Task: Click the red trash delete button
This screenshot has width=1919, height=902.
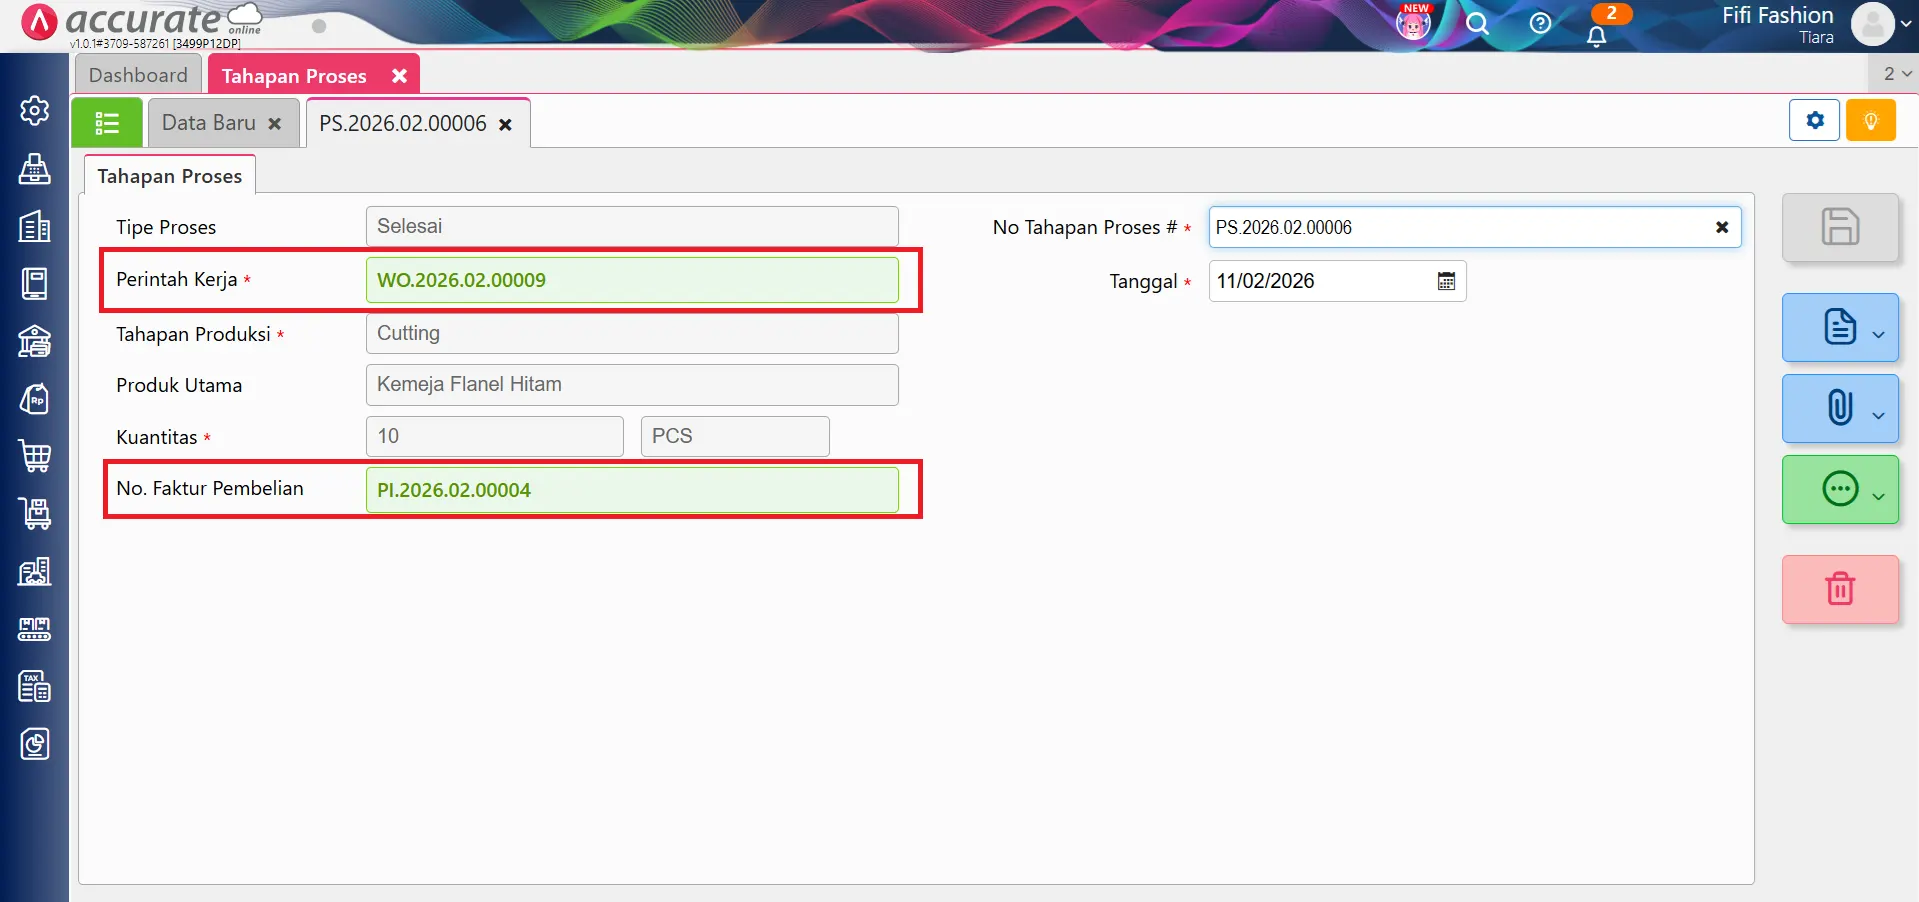Action: tap(1839, 589)
